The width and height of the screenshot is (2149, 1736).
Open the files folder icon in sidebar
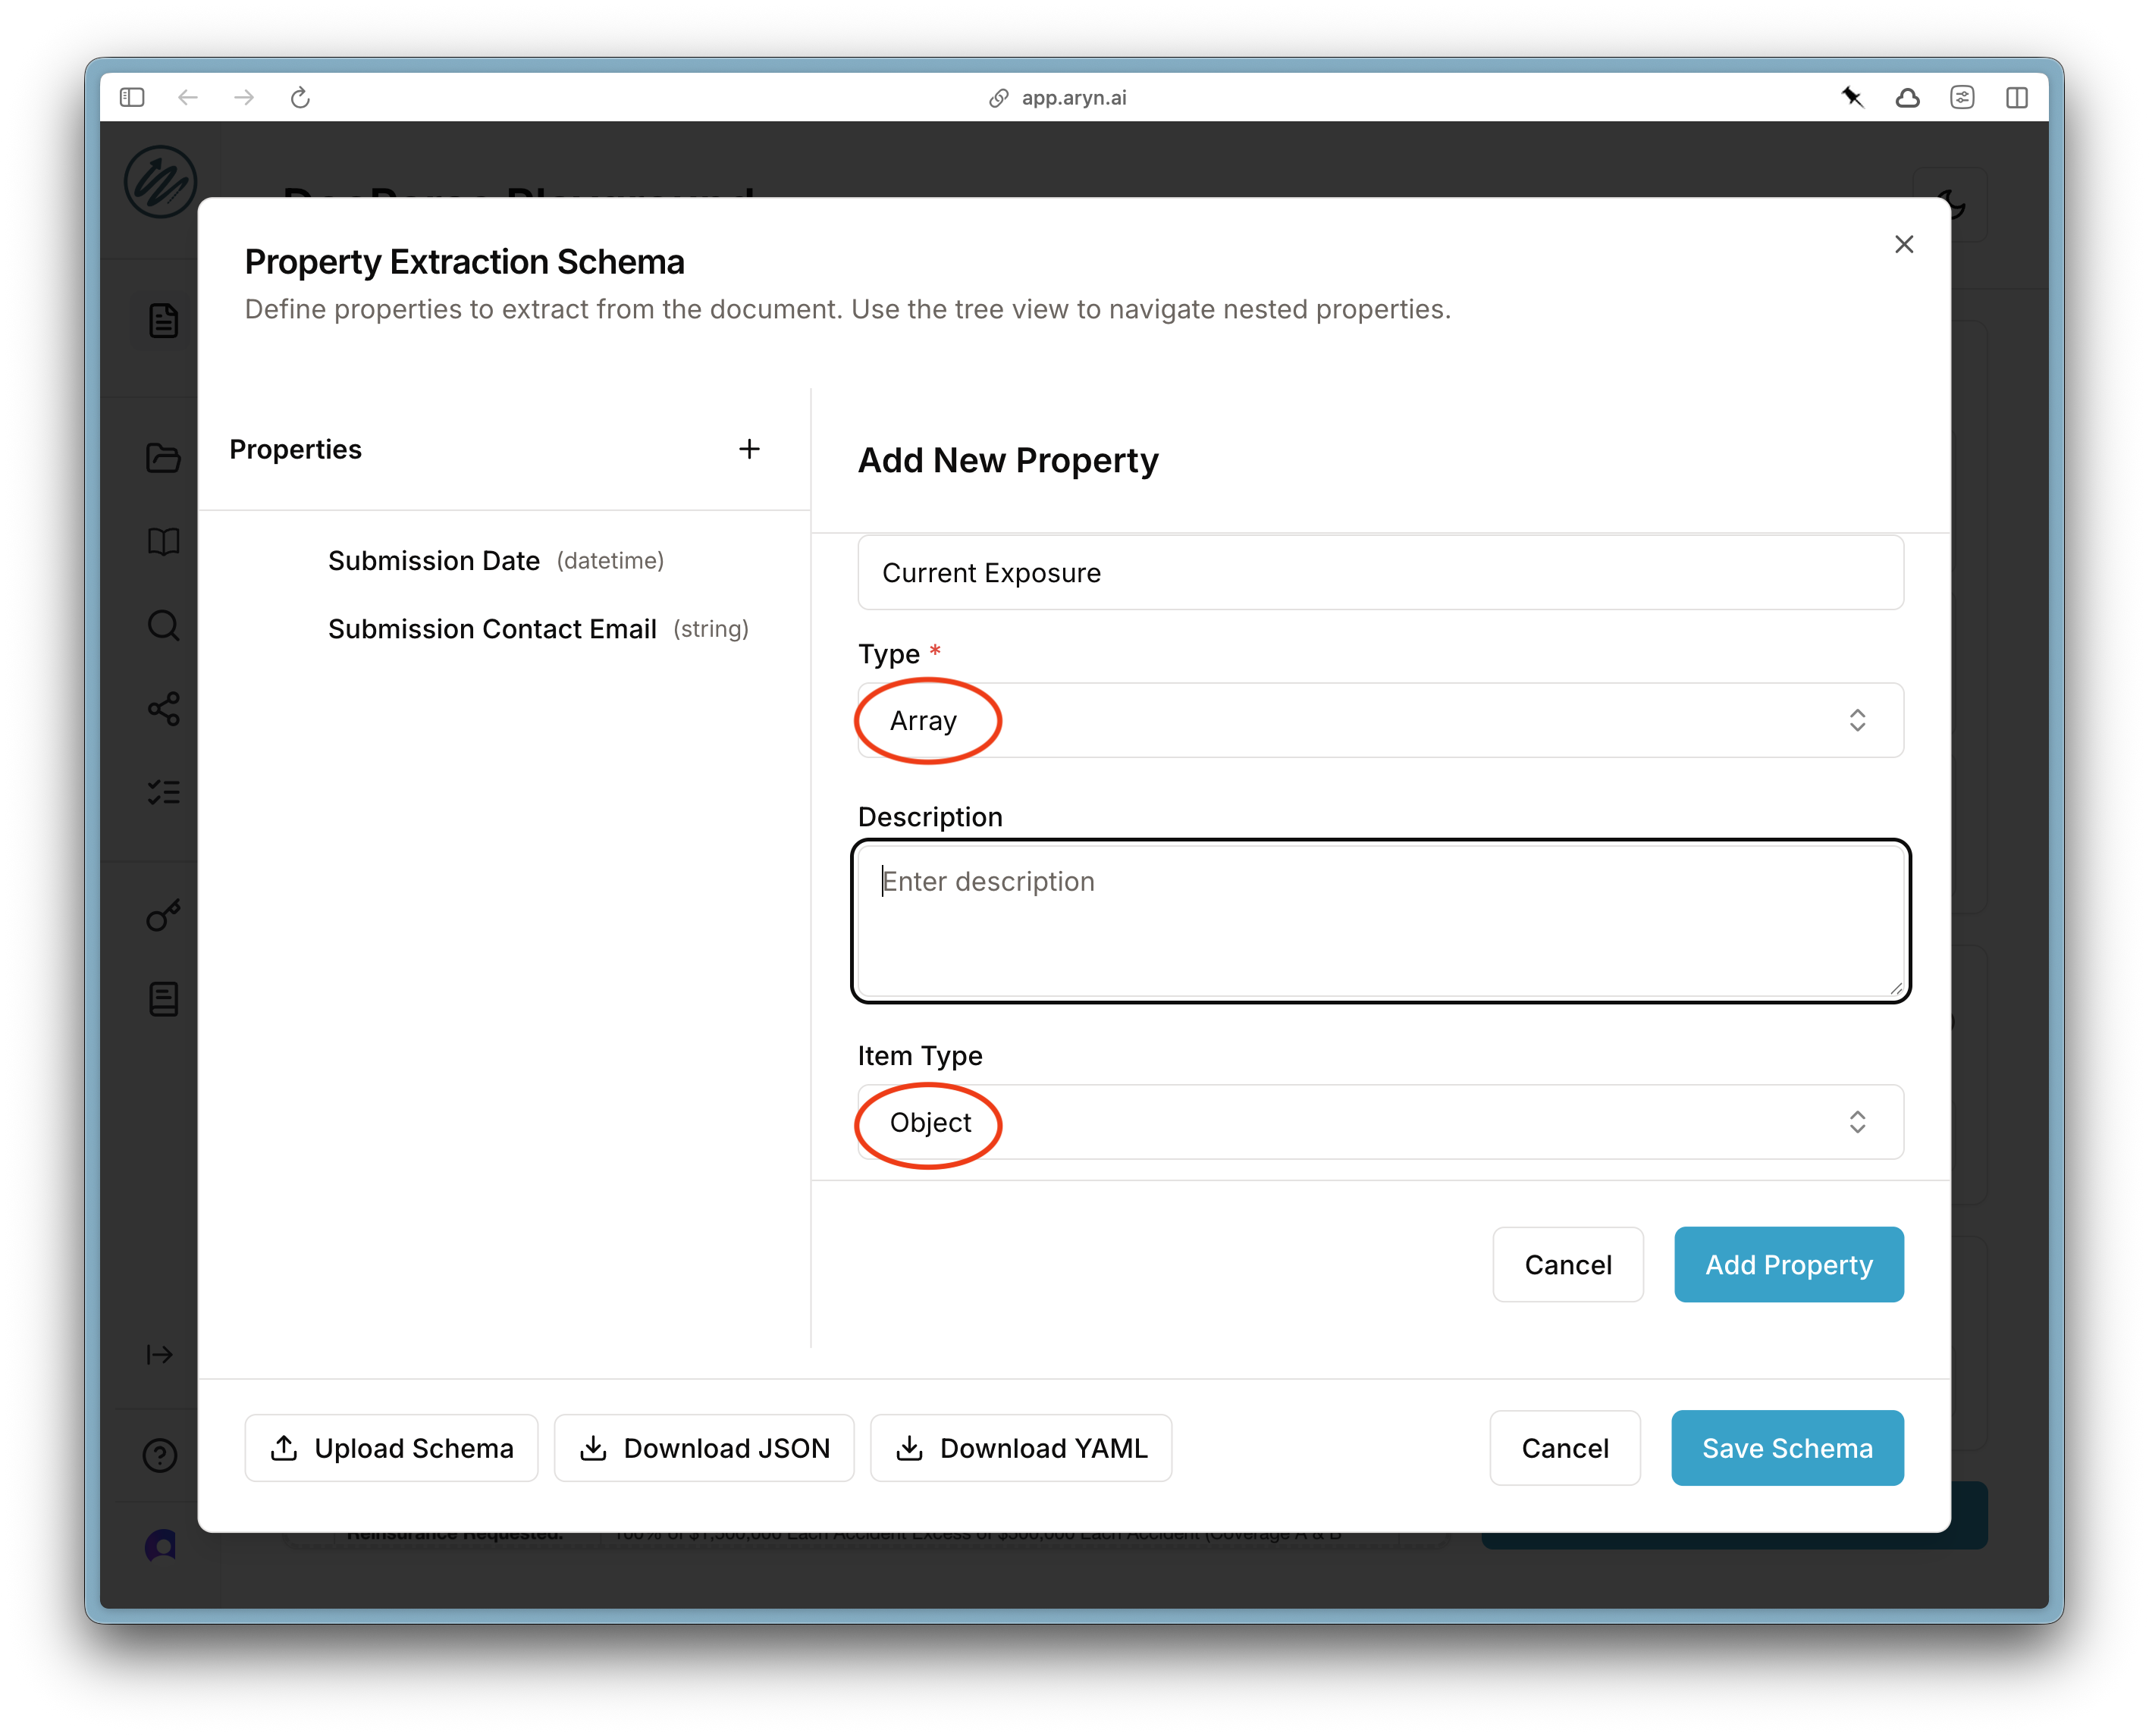pos(163,458)
